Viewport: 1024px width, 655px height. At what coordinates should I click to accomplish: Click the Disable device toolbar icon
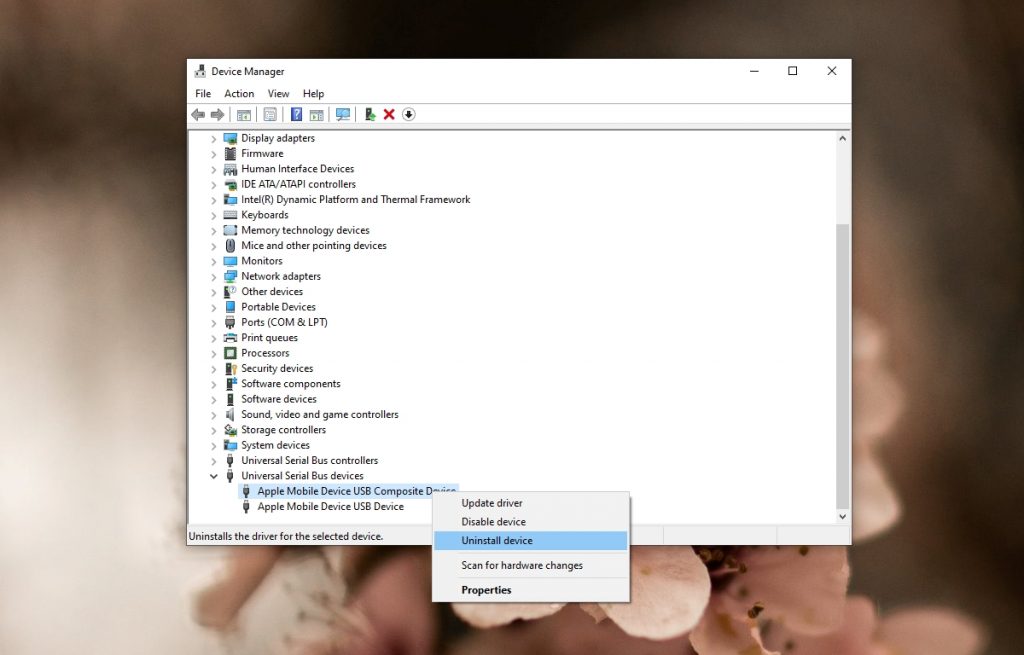(x=409, y=114)
